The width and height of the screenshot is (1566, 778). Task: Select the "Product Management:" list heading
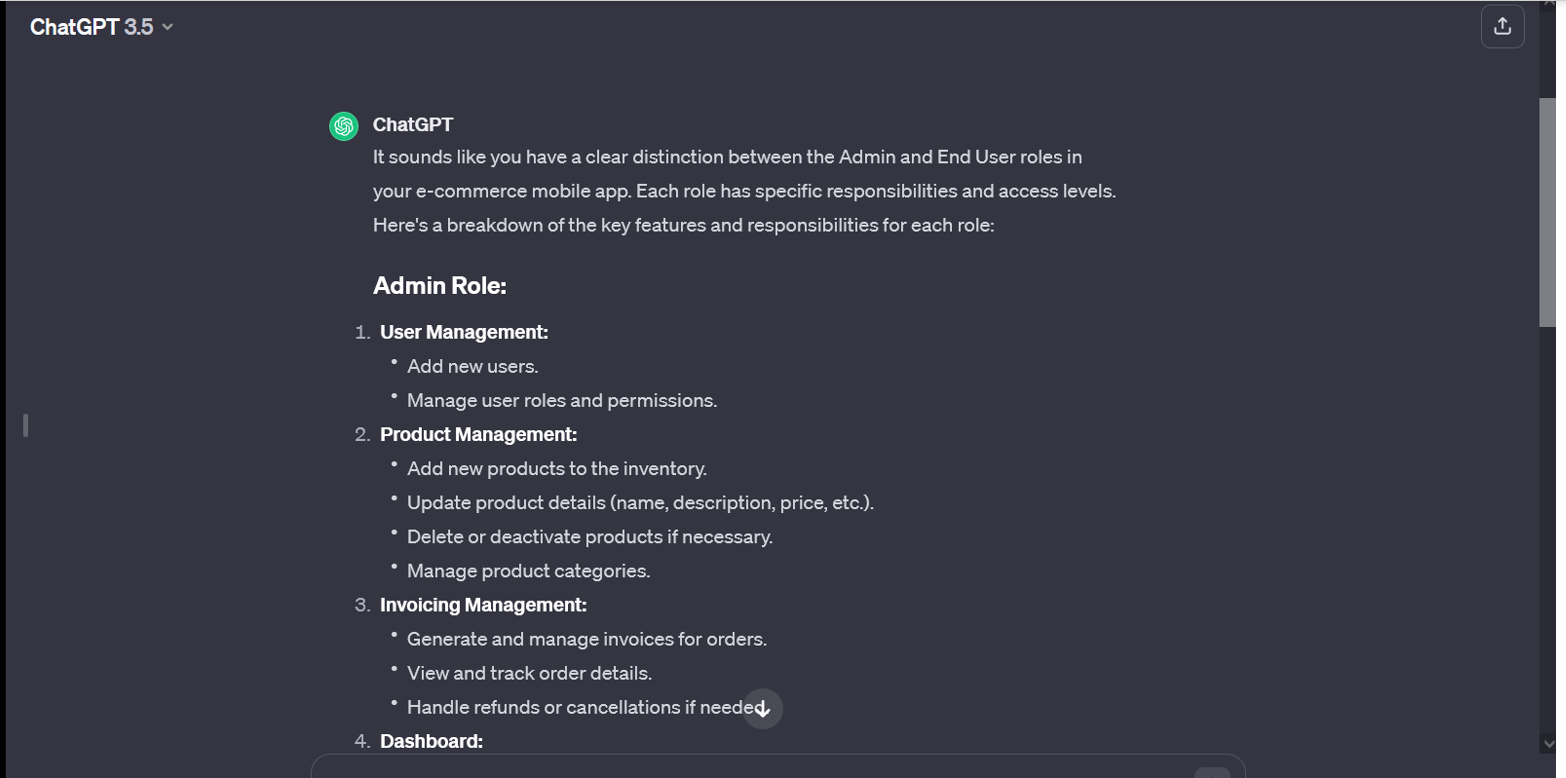click(x=478, y=434)
